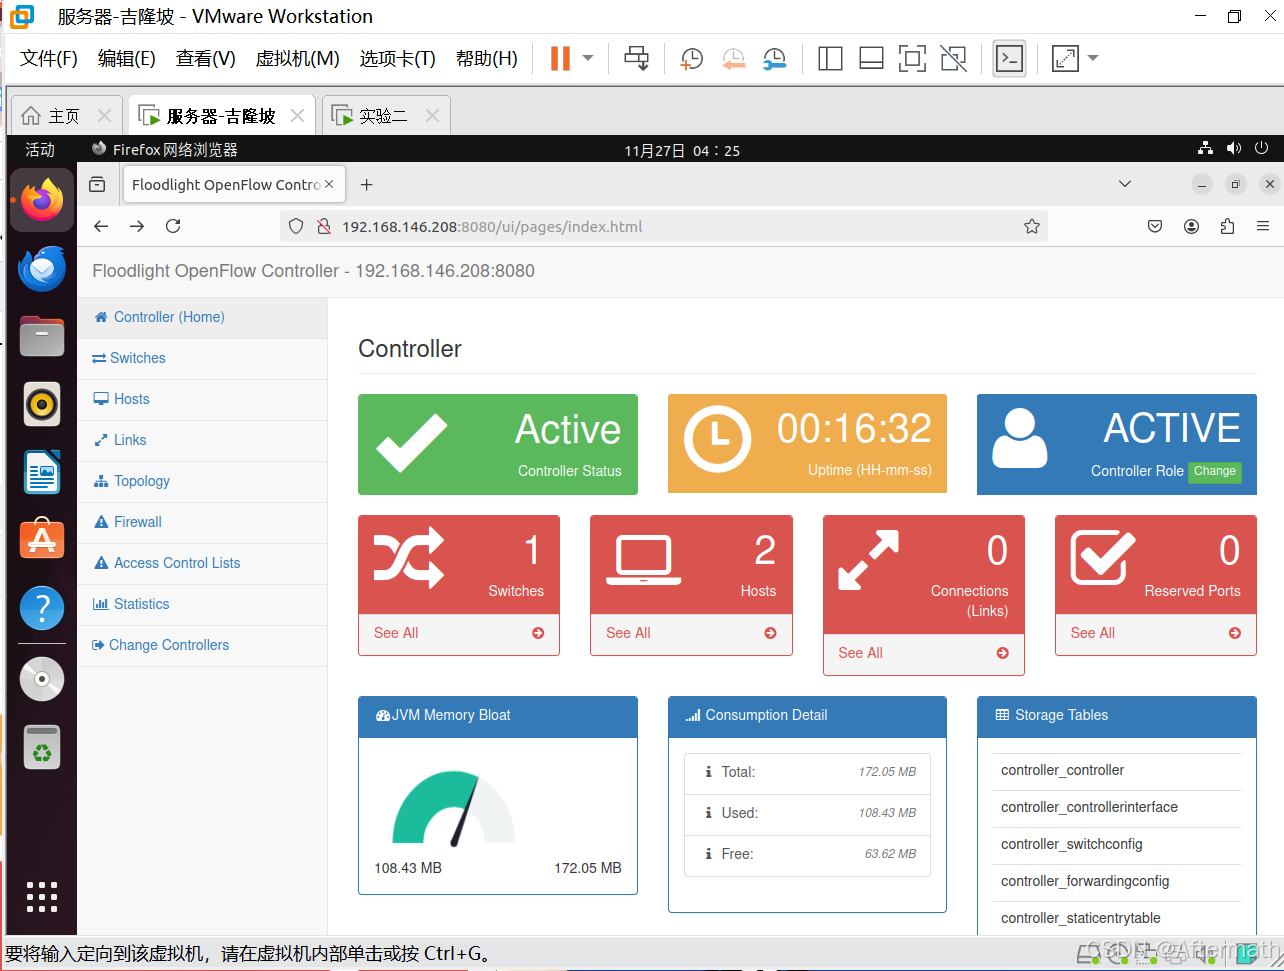Close the 服务器-吉隆坡 VM tab

coord(297,116)
